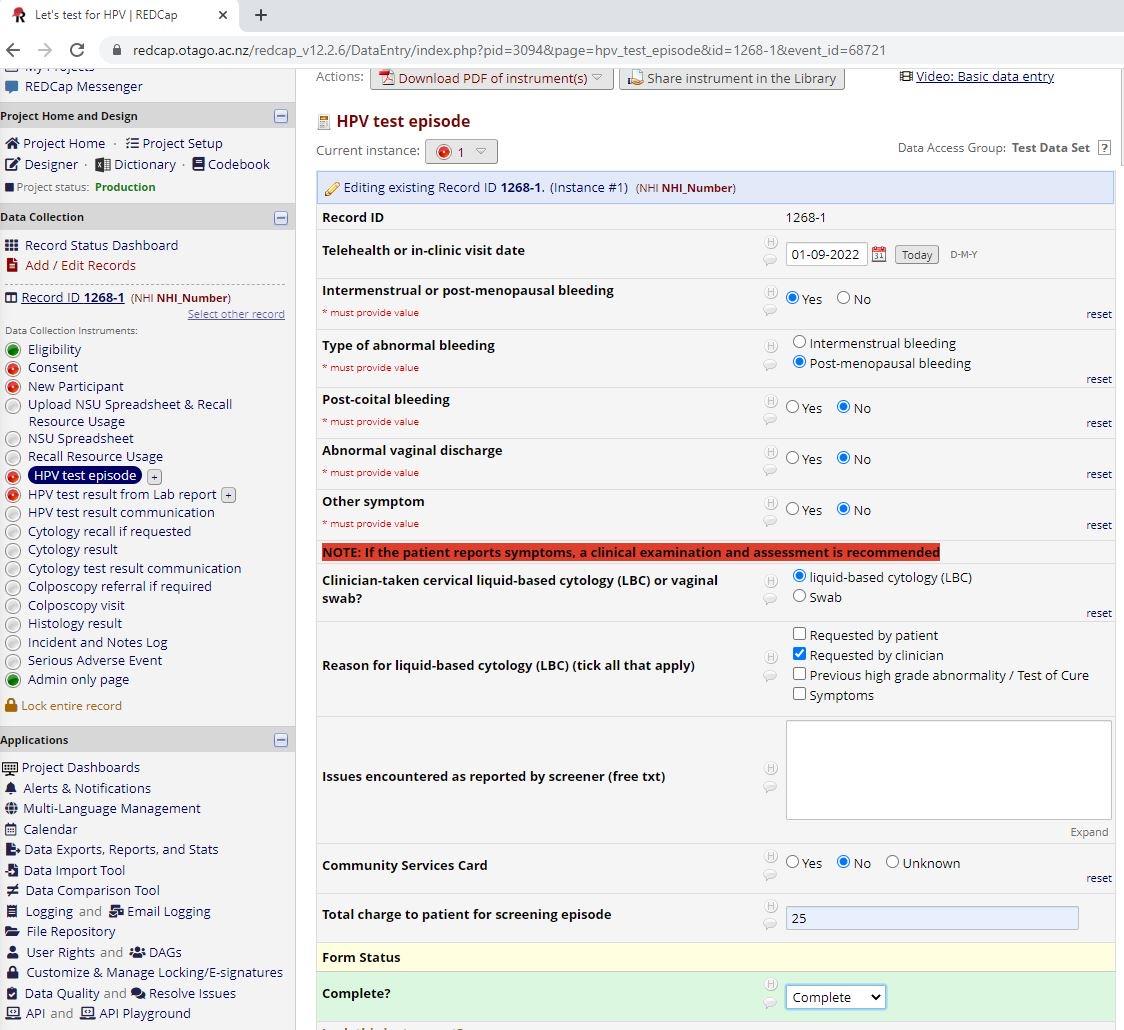Collapse the Applications section
1124x1030 pixels.
click(281, 740)
